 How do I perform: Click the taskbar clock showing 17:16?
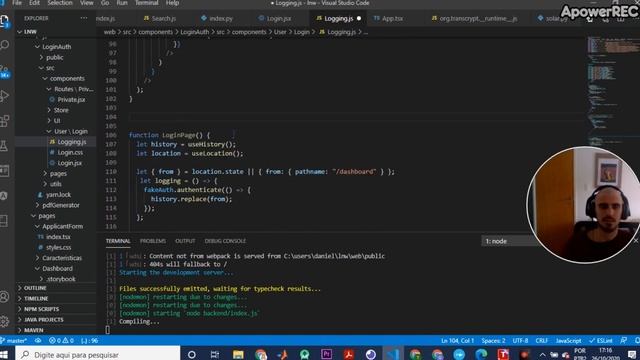605,350
